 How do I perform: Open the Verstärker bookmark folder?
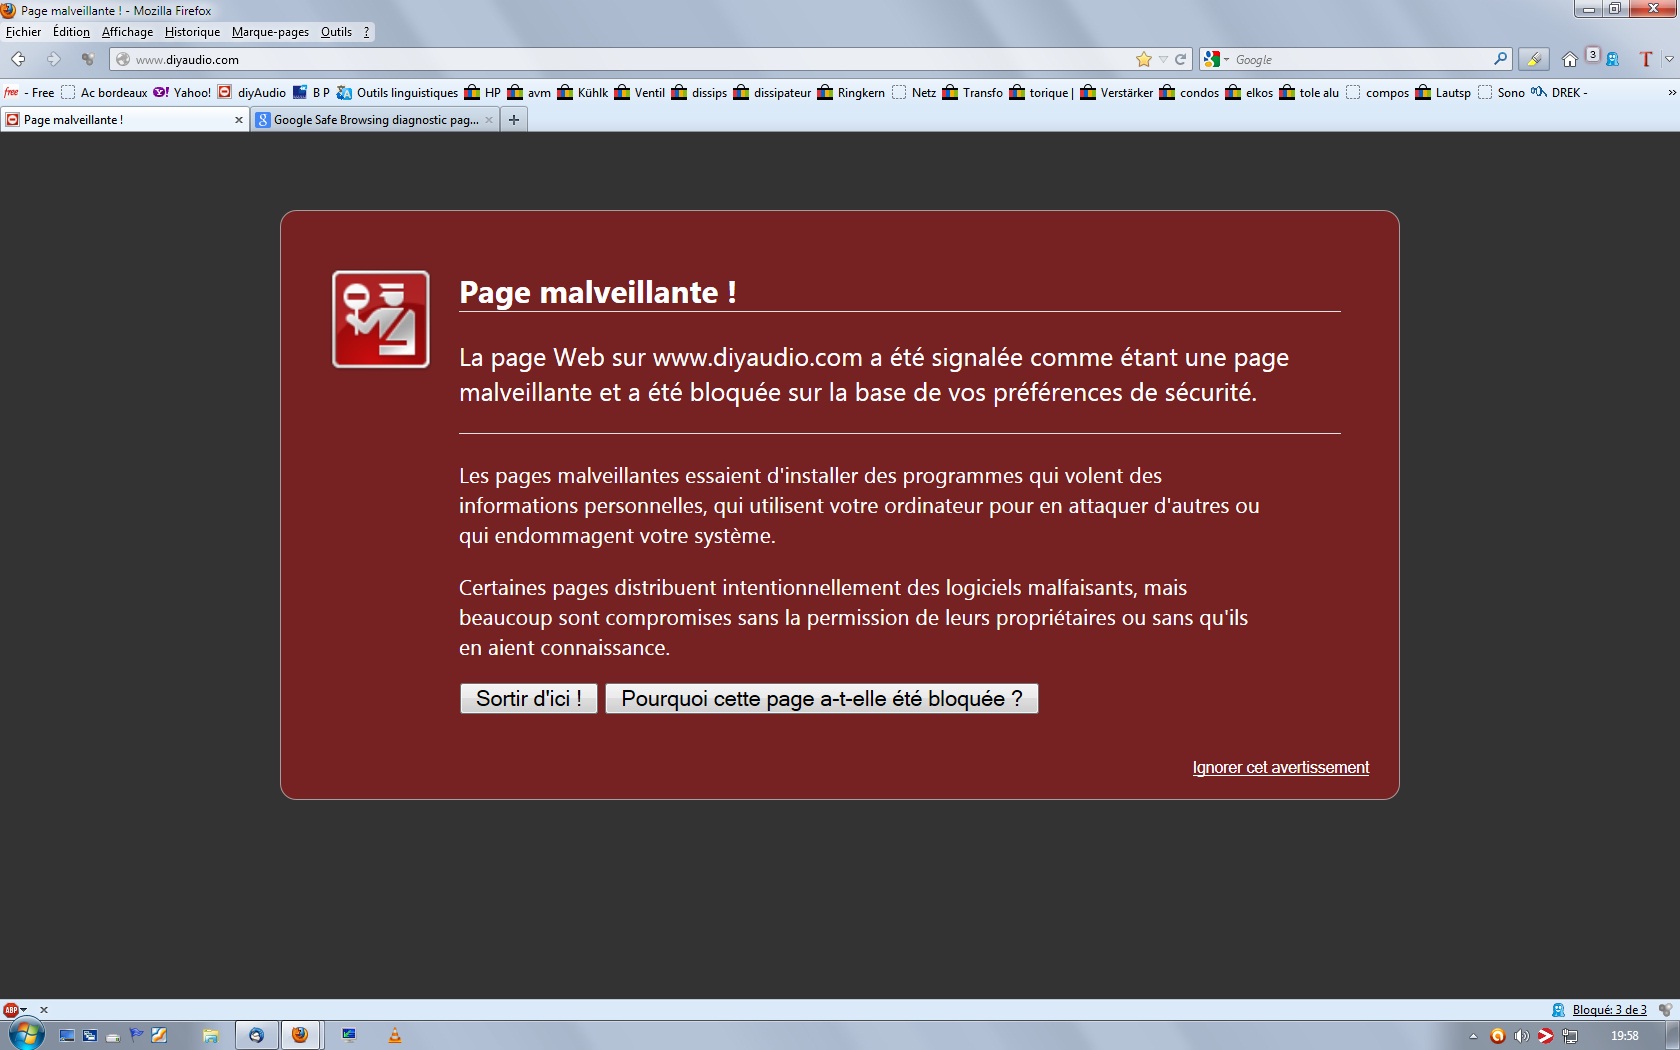[1116, 92]
